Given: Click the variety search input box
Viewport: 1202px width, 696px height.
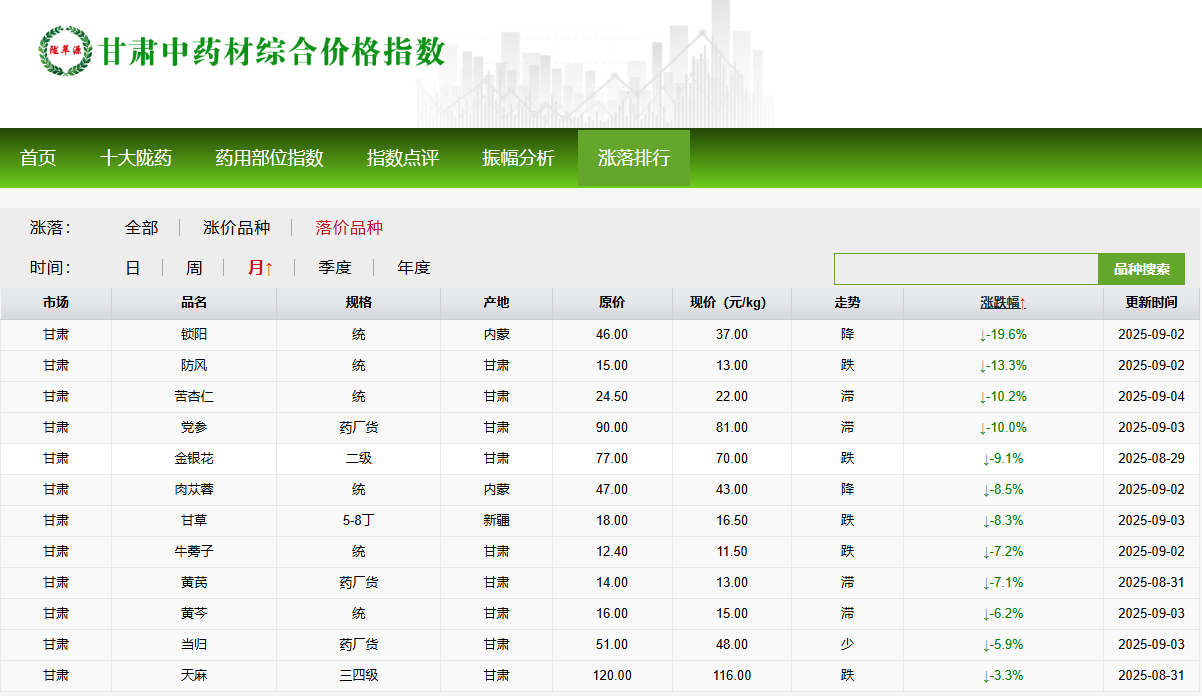Looking at the screenshot, I should click(x=965, y=269).
